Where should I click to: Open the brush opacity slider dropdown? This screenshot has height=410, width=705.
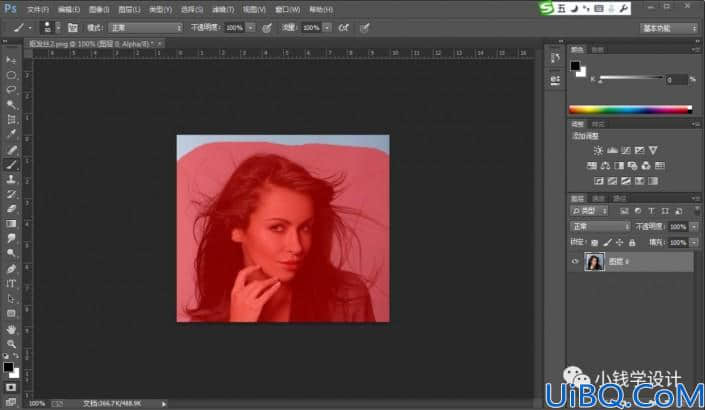tap(251, 28)
